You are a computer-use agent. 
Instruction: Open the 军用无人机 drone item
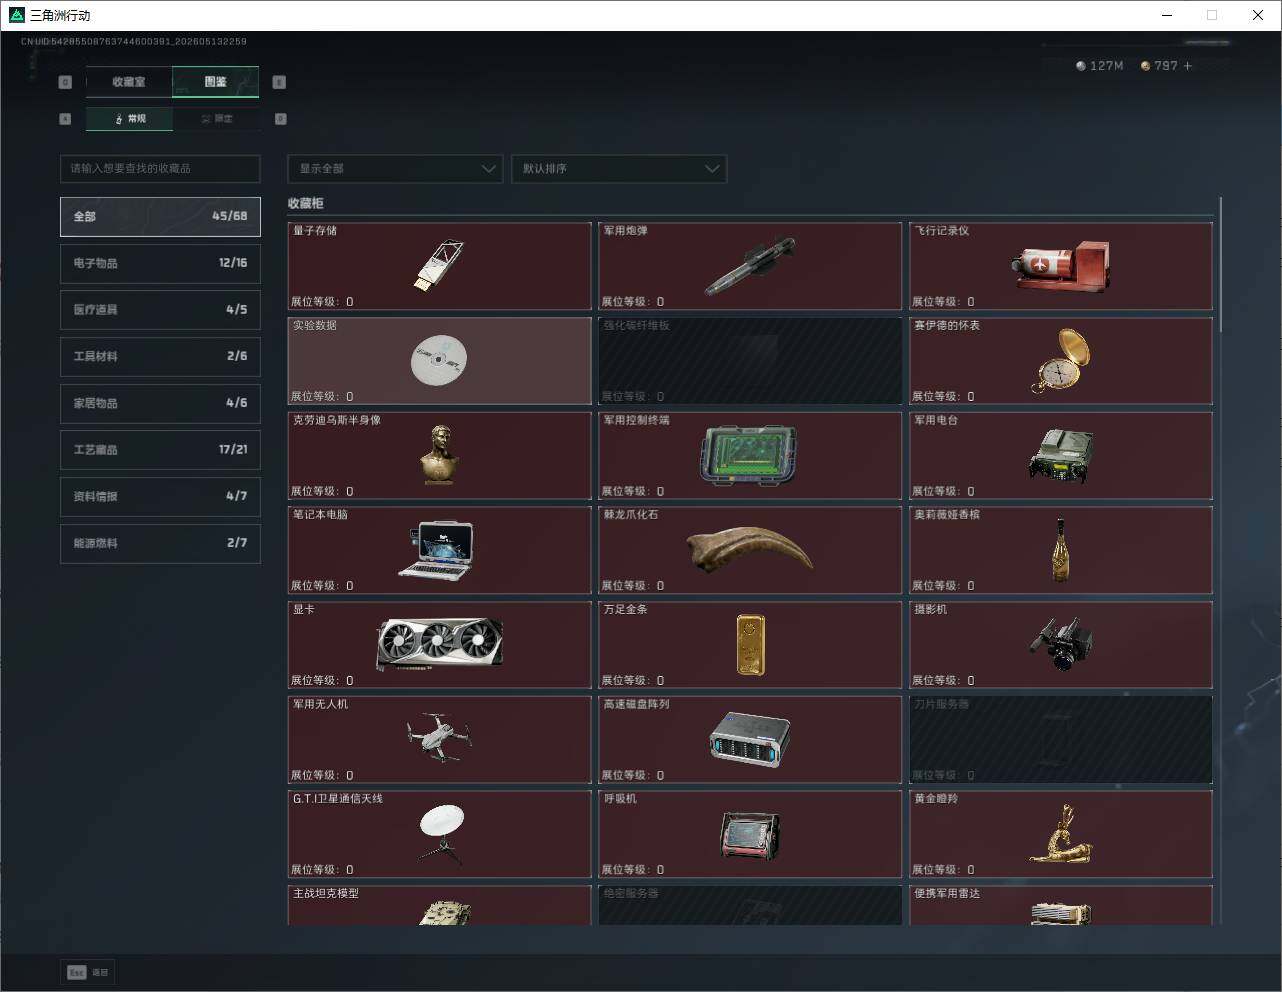pos(440,740)
